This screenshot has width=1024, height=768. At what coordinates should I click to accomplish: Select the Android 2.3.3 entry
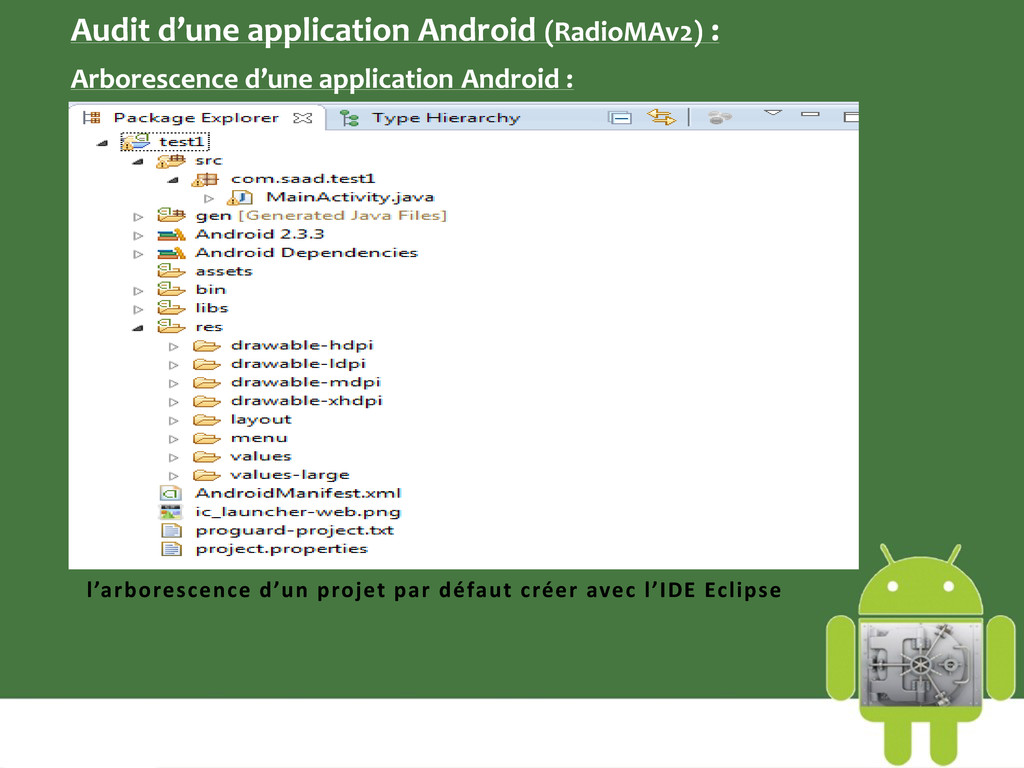259,234
